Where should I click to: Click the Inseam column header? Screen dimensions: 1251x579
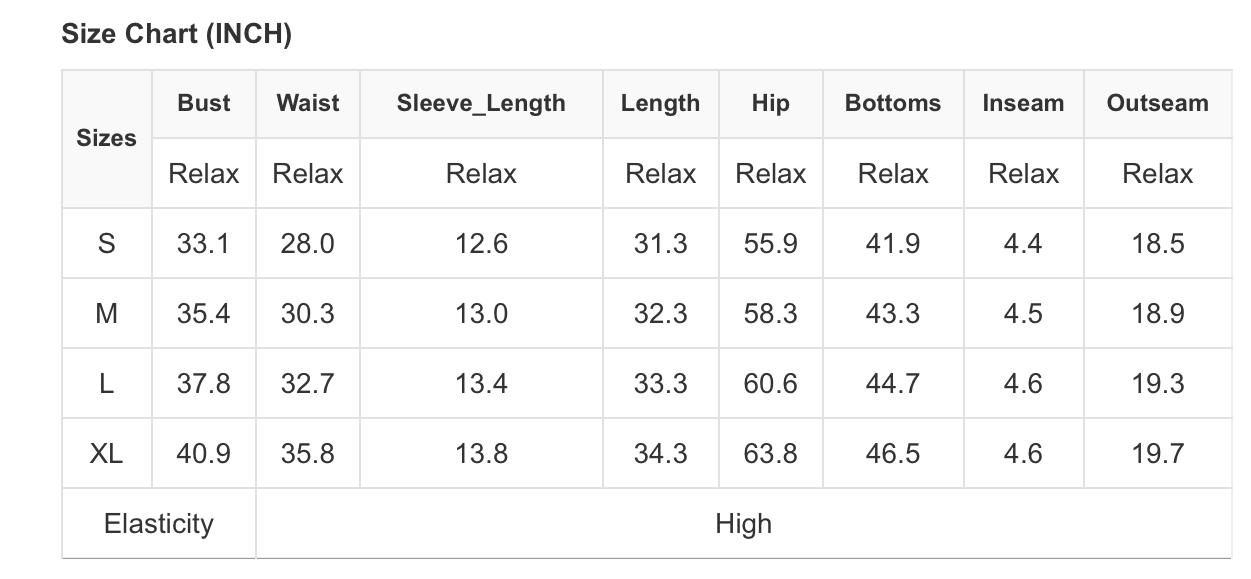1023,103
